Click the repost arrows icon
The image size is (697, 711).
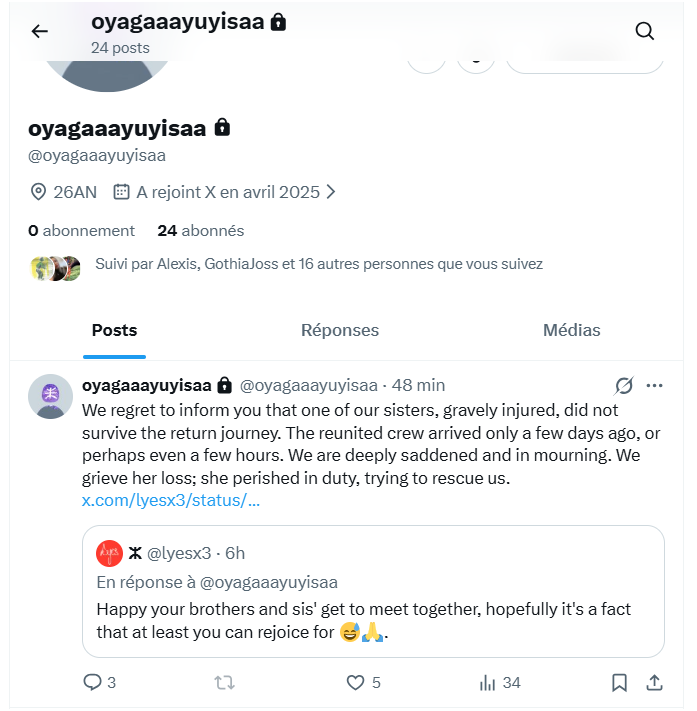(x=225, y=682)
